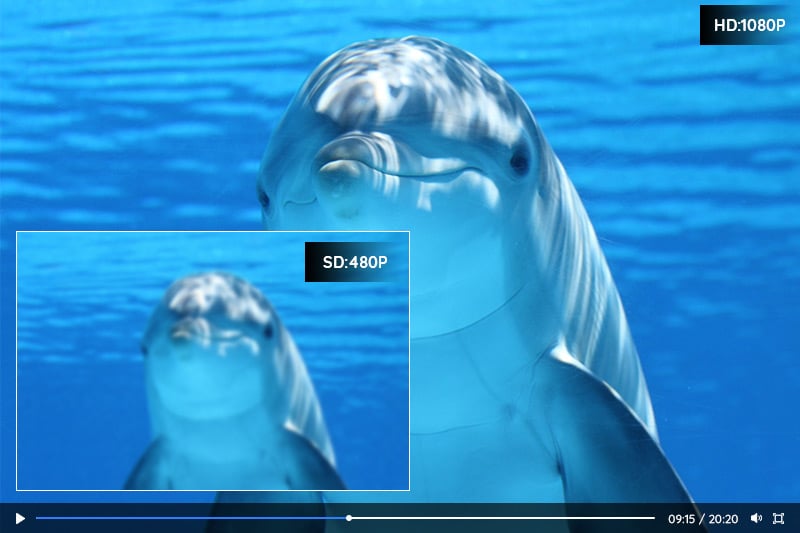This screenshot has height=533, width=800.
Task: Click the 09:15 / 20:20 time readout
Action: (x=703, y=519)
